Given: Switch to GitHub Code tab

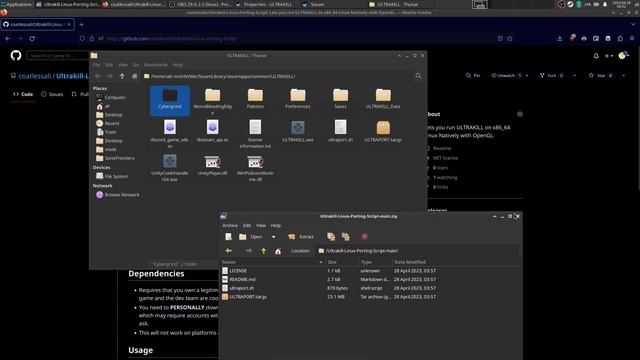Looking at the screenshot, I should (x=23, y=94).
